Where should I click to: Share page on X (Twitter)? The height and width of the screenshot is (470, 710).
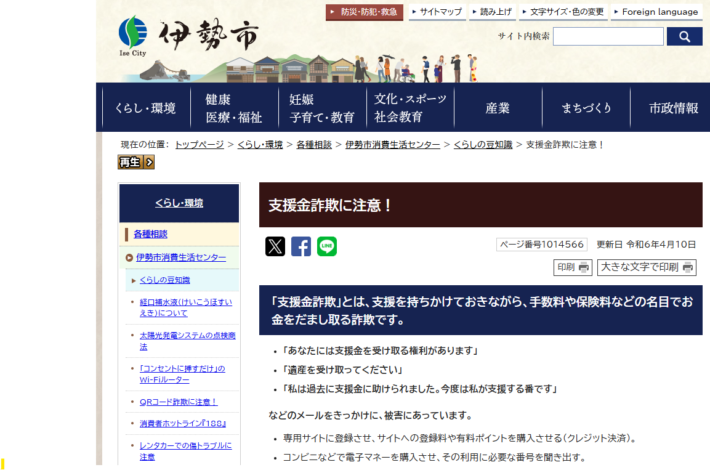point(275,246)
